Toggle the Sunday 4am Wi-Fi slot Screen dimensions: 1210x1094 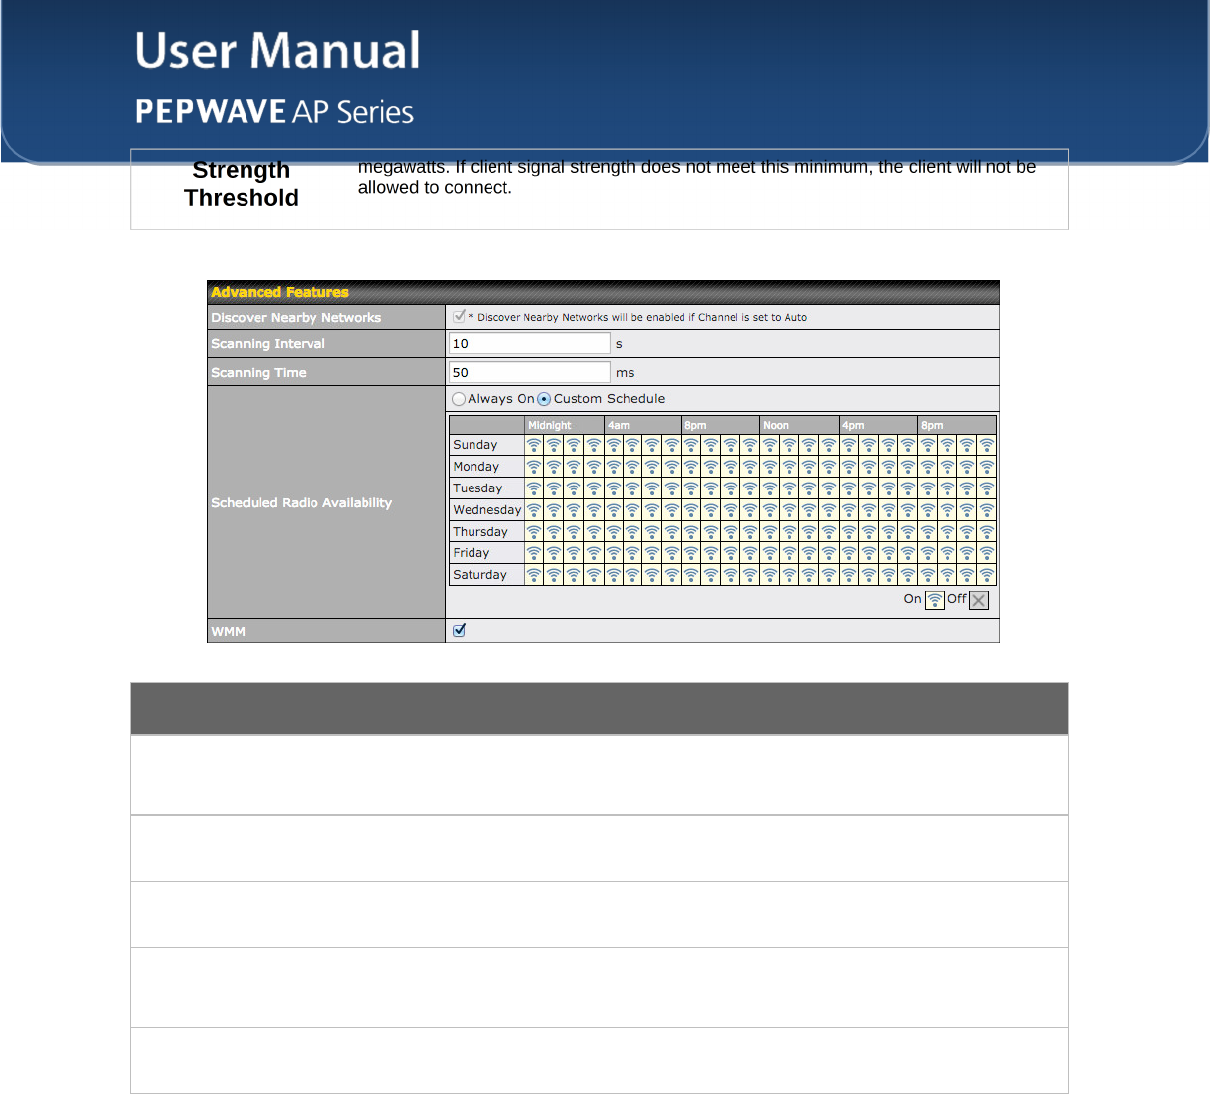click(613, 445)
